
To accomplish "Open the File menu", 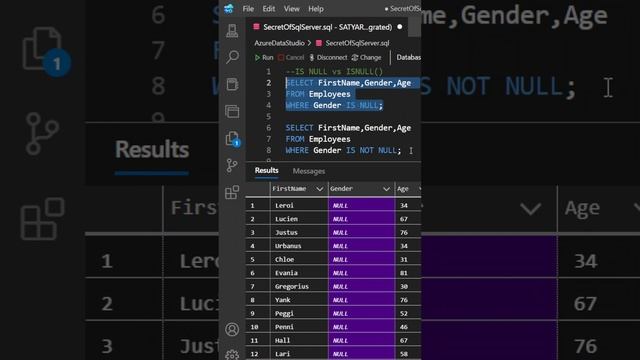I will 248,9.
